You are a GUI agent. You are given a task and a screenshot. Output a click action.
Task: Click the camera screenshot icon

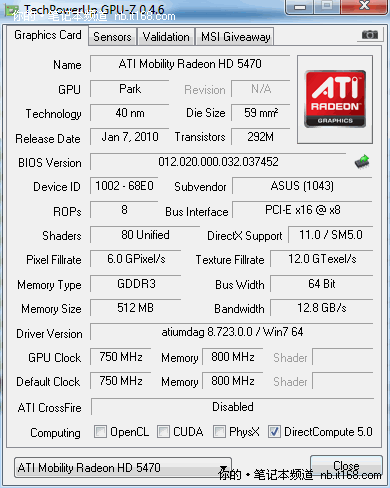[370, 34]
